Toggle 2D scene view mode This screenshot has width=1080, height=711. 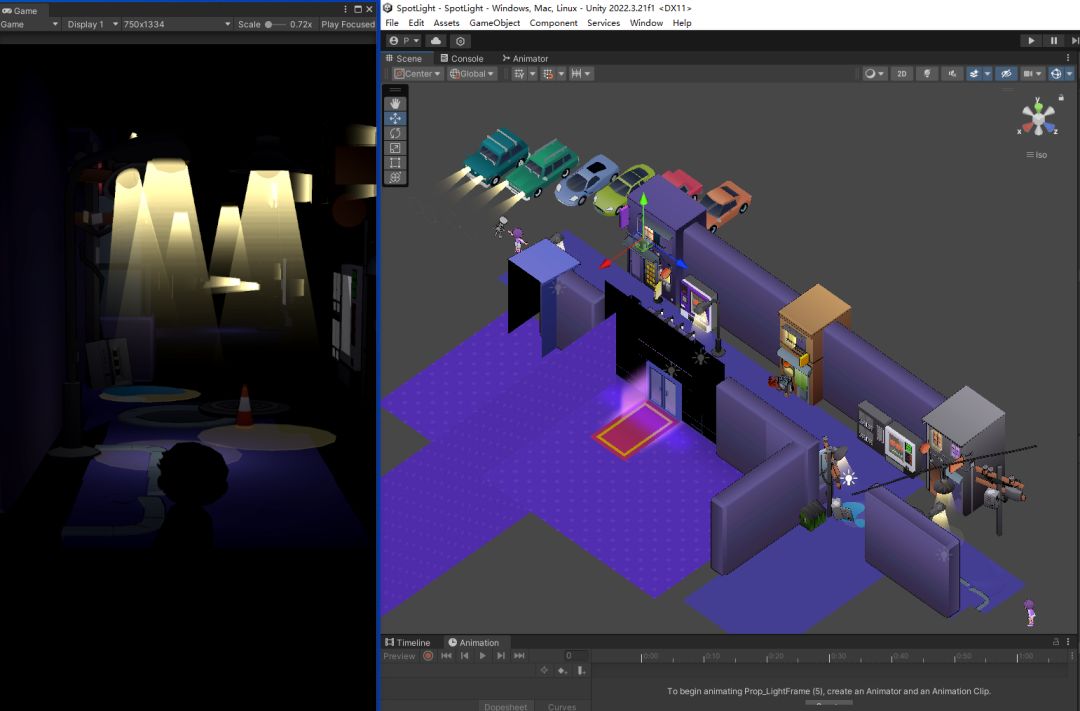tap(902, 74)
